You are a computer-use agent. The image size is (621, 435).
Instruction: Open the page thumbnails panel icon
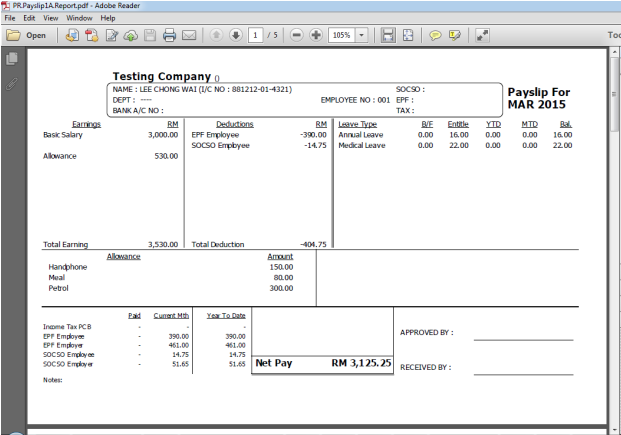click(12, 59)
